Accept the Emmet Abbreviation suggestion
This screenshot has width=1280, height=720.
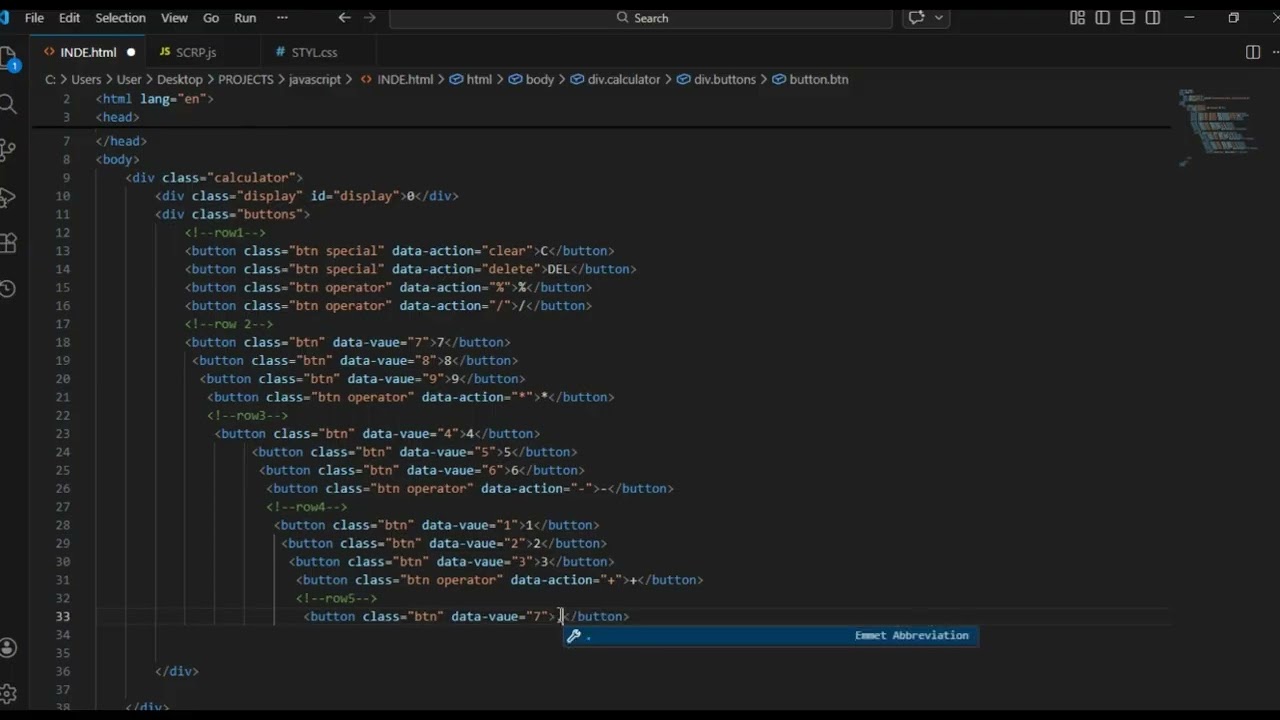[771, 636]
